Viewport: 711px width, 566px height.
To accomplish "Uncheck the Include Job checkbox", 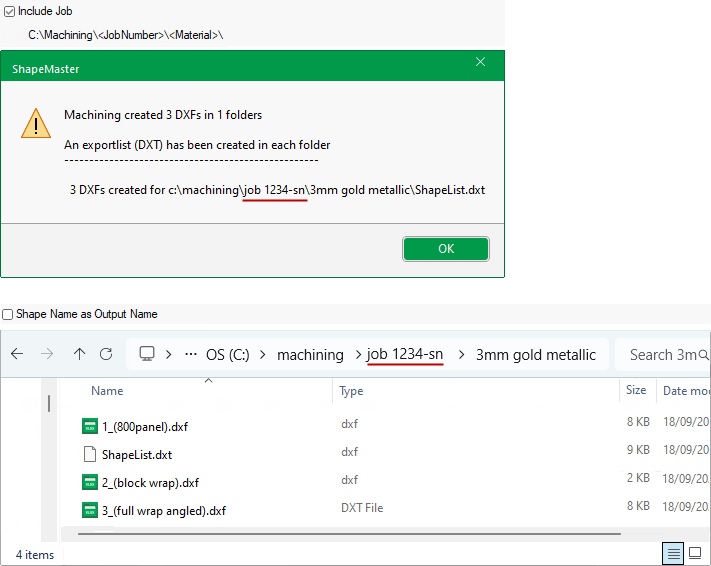I will (x=9, y=11).
